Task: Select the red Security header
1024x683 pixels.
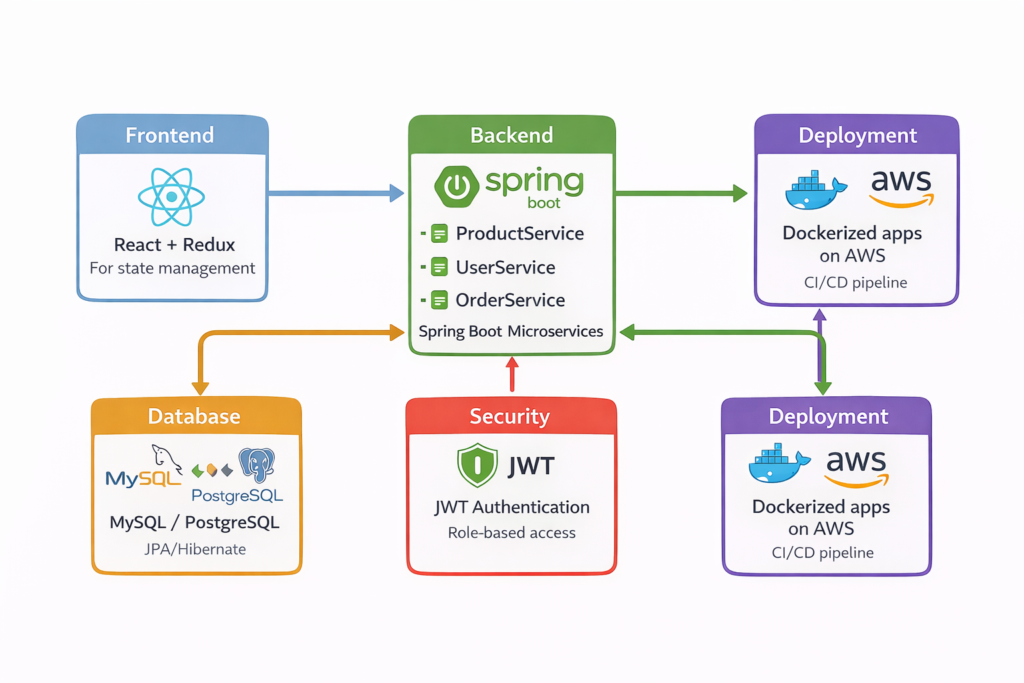Action: [510, 416]
